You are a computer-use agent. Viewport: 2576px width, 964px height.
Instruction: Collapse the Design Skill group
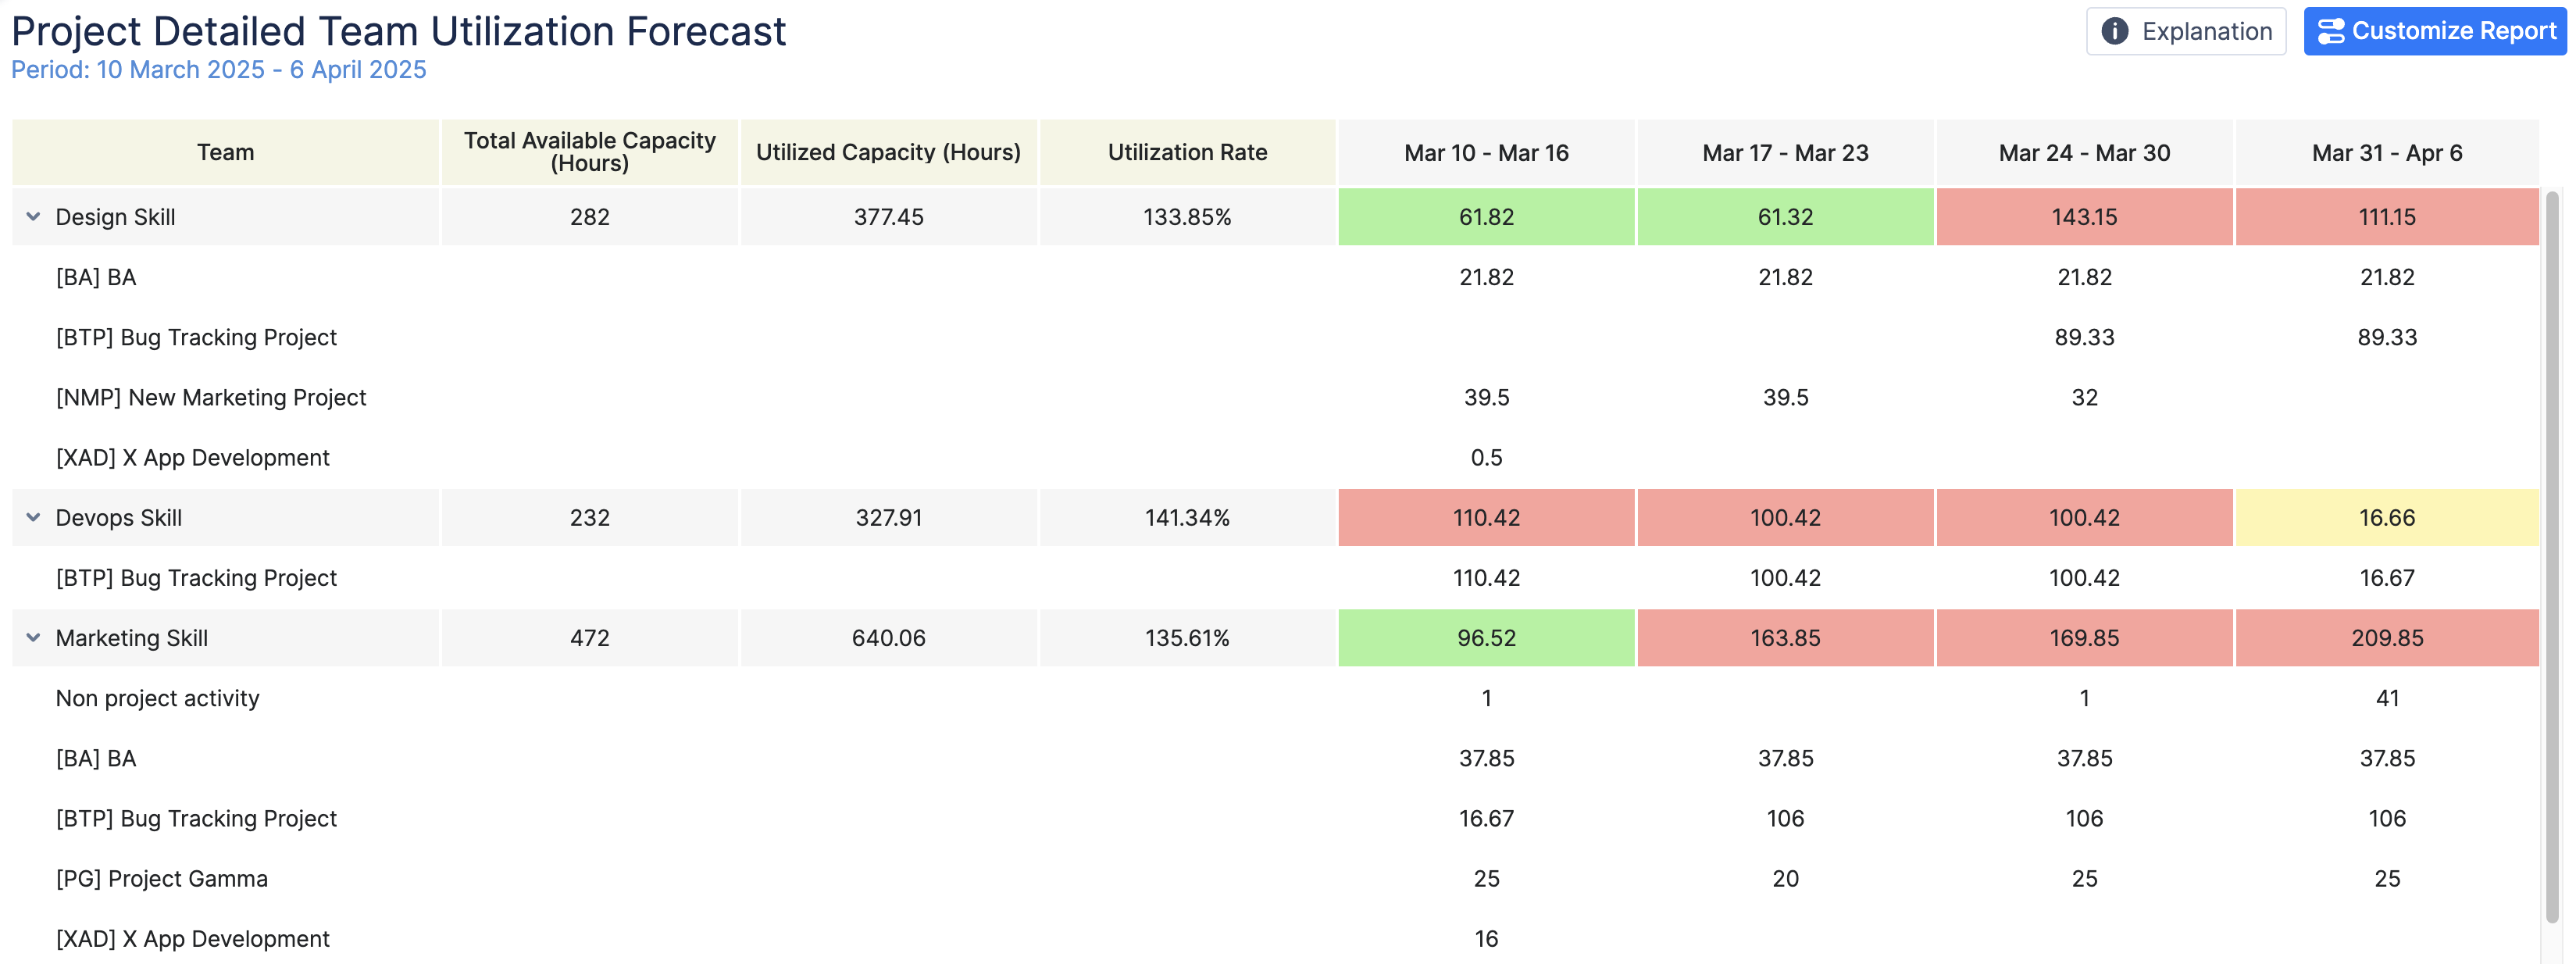(33, 216)
